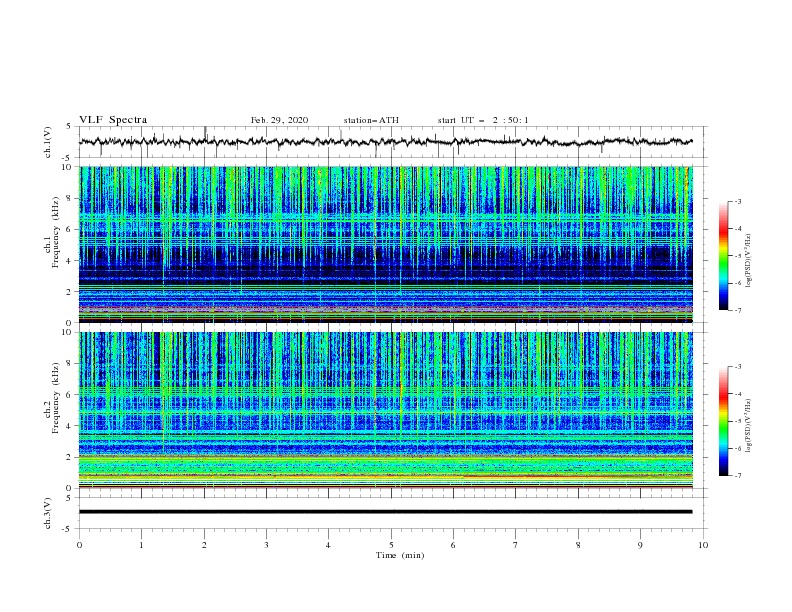Click the "-3" tick on upper colorbar
The width and height of the screenshot is (792, 612).
click(738, 201)
